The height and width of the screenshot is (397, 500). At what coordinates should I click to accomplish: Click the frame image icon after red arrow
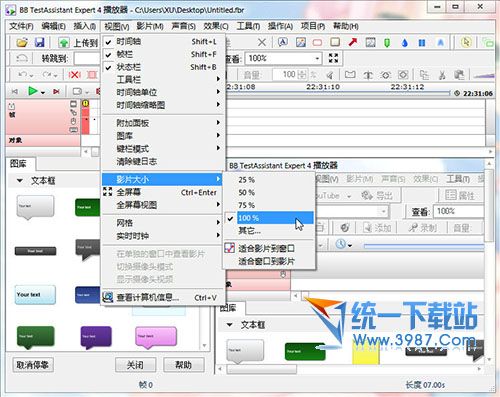(370, 42)
